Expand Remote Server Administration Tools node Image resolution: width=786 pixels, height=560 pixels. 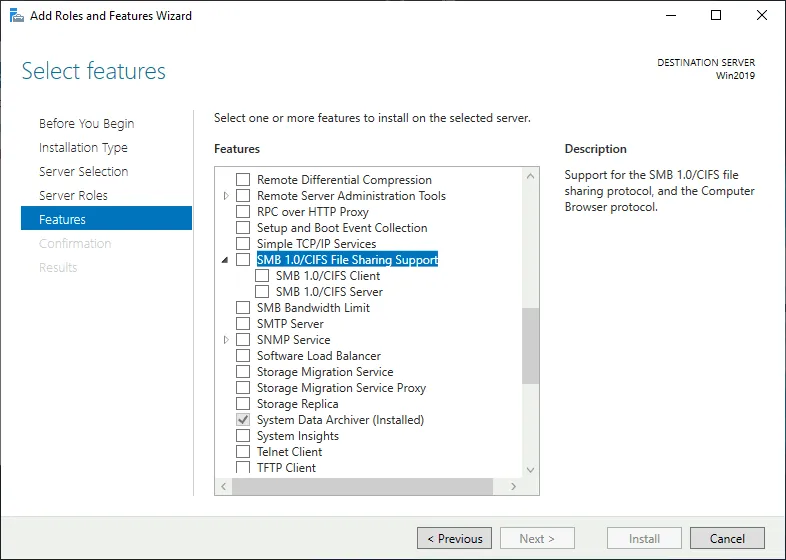tap(226, 196)
